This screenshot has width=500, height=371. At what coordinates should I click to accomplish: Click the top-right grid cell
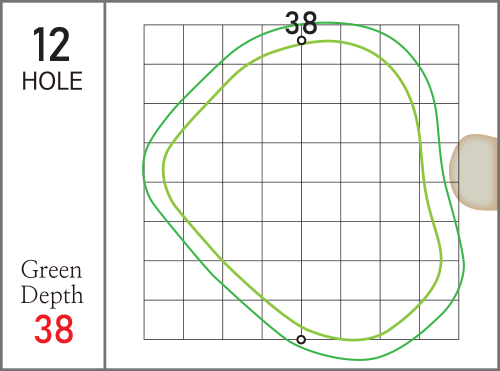pyautogui.click(x=439, y=44)
